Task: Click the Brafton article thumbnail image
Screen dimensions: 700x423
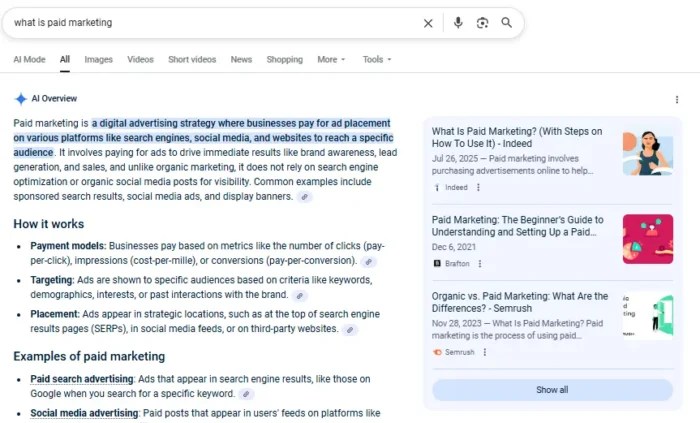Action: point(648,239)
